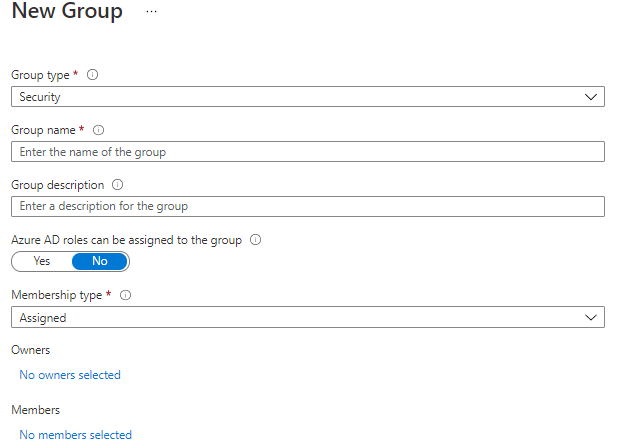Open Membership type dropdown showing Assigned
This screenshot has width=641, height=448.
(300, 317)
